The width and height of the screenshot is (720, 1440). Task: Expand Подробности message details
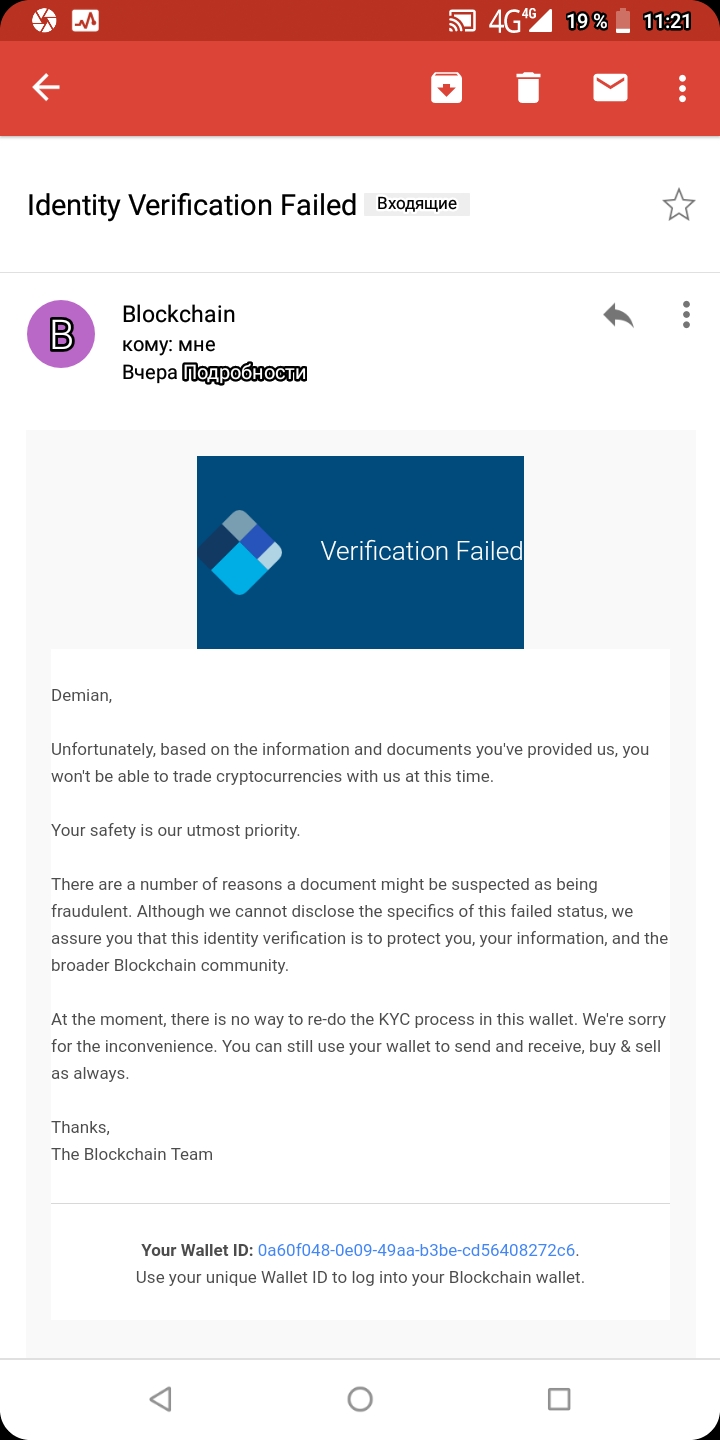click(244, 373)
